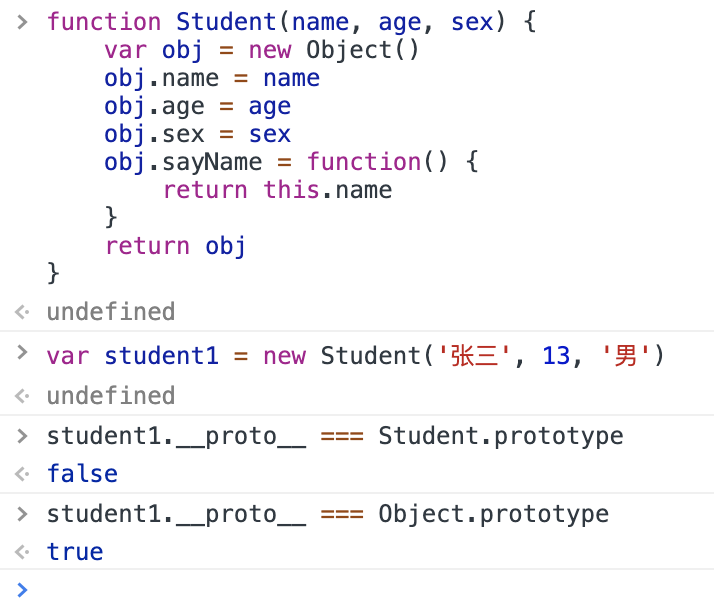Click the input chevron beside var student1
This screenshot has width=714, height=602.
click(22, 352)
